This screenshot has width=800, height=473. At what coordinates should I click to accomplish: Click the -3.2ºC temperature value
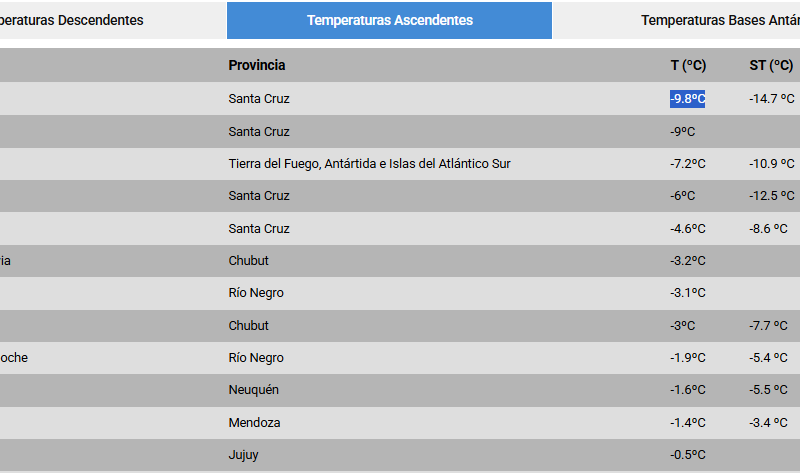pyautogui.click(x=688, y=261)
